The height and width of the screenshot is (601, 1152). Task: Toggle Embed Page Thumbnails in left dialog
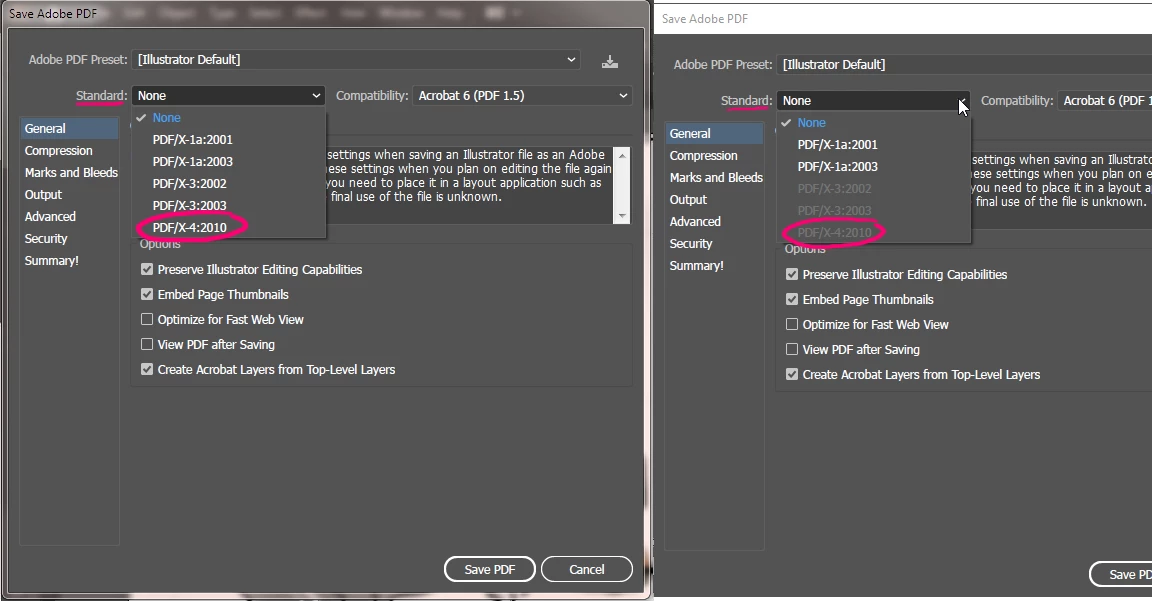147,295
